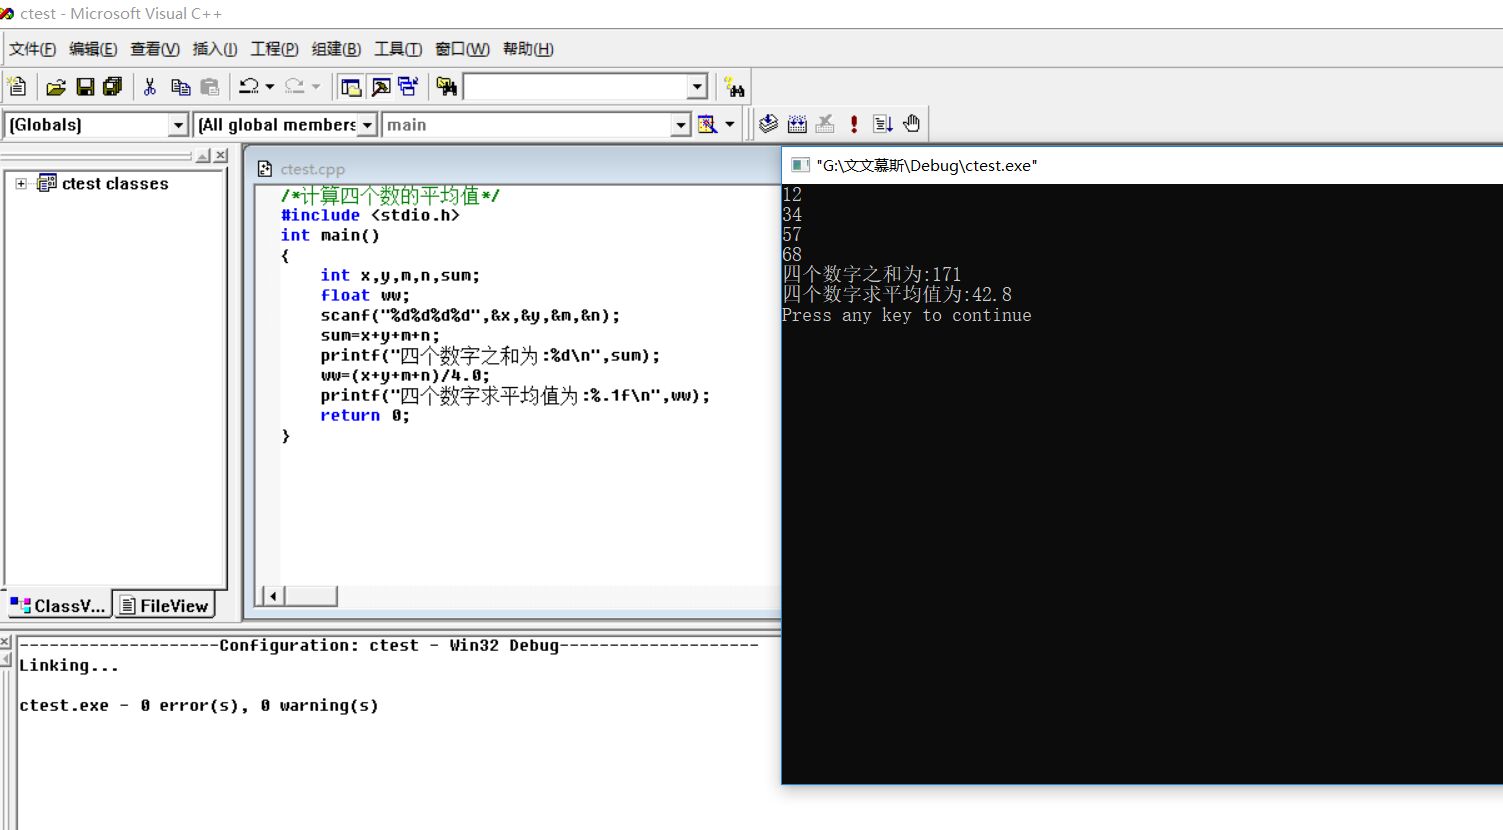Redo action toolbar icon
The width and height of the screenshot is (1503, 830).
click(x=294, y=87)
